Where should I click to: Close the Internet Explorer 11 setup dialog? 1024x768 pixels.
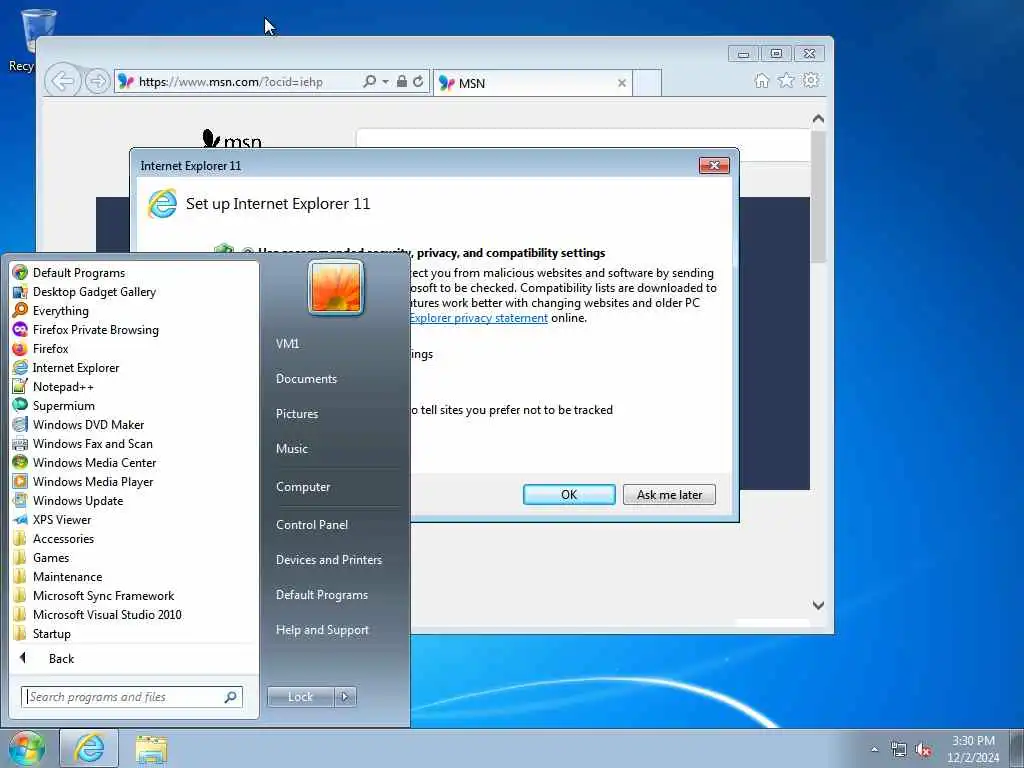714,165
